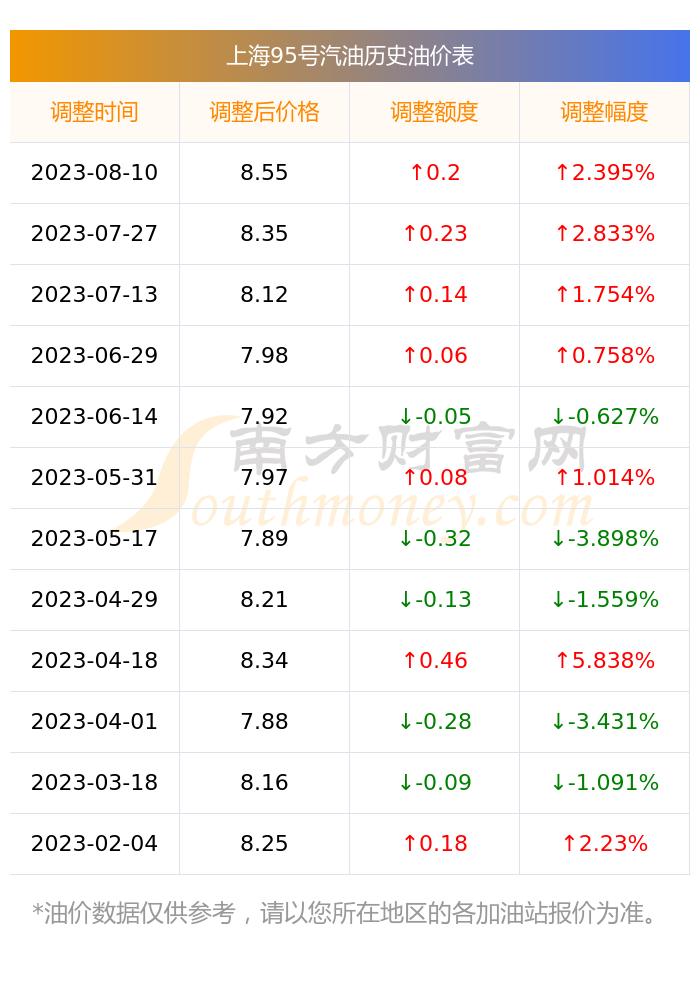Select the 2023-07-13 date row
The height and width of the screenshot is (1000, 700).
coord(349,295)
